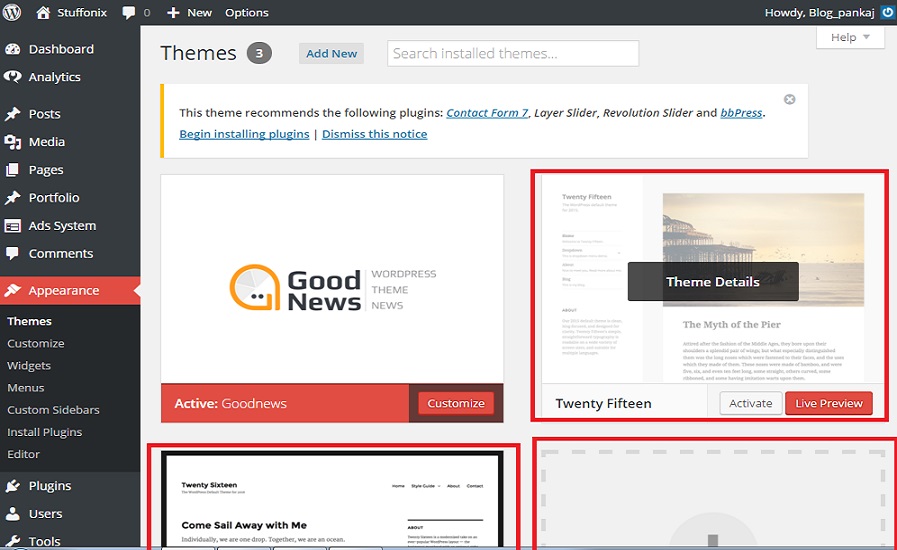Image resolution: width=897 pixels, height=550 pixels.
Task: Open the Menus submenu item
Action: (25, 387)
